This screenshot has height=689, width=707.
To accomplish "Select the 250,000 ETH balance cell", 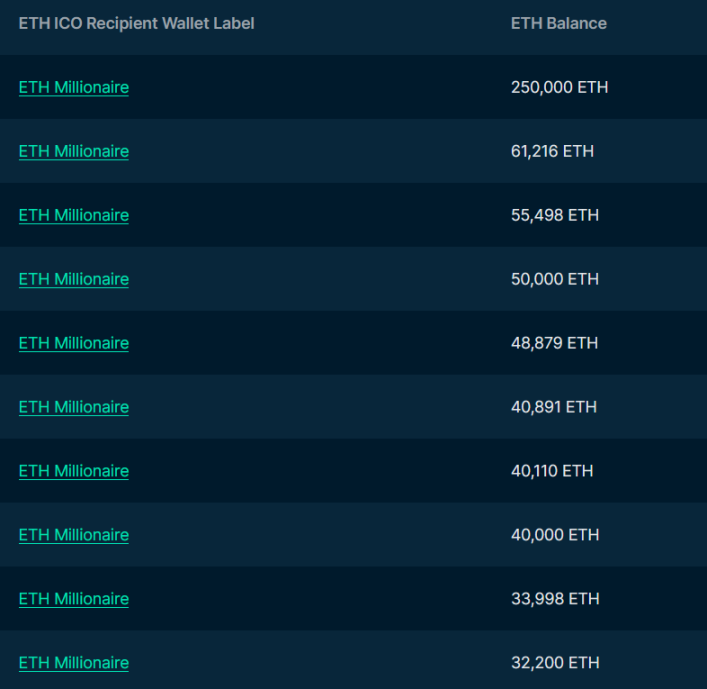I will click(x=559, y=87).
